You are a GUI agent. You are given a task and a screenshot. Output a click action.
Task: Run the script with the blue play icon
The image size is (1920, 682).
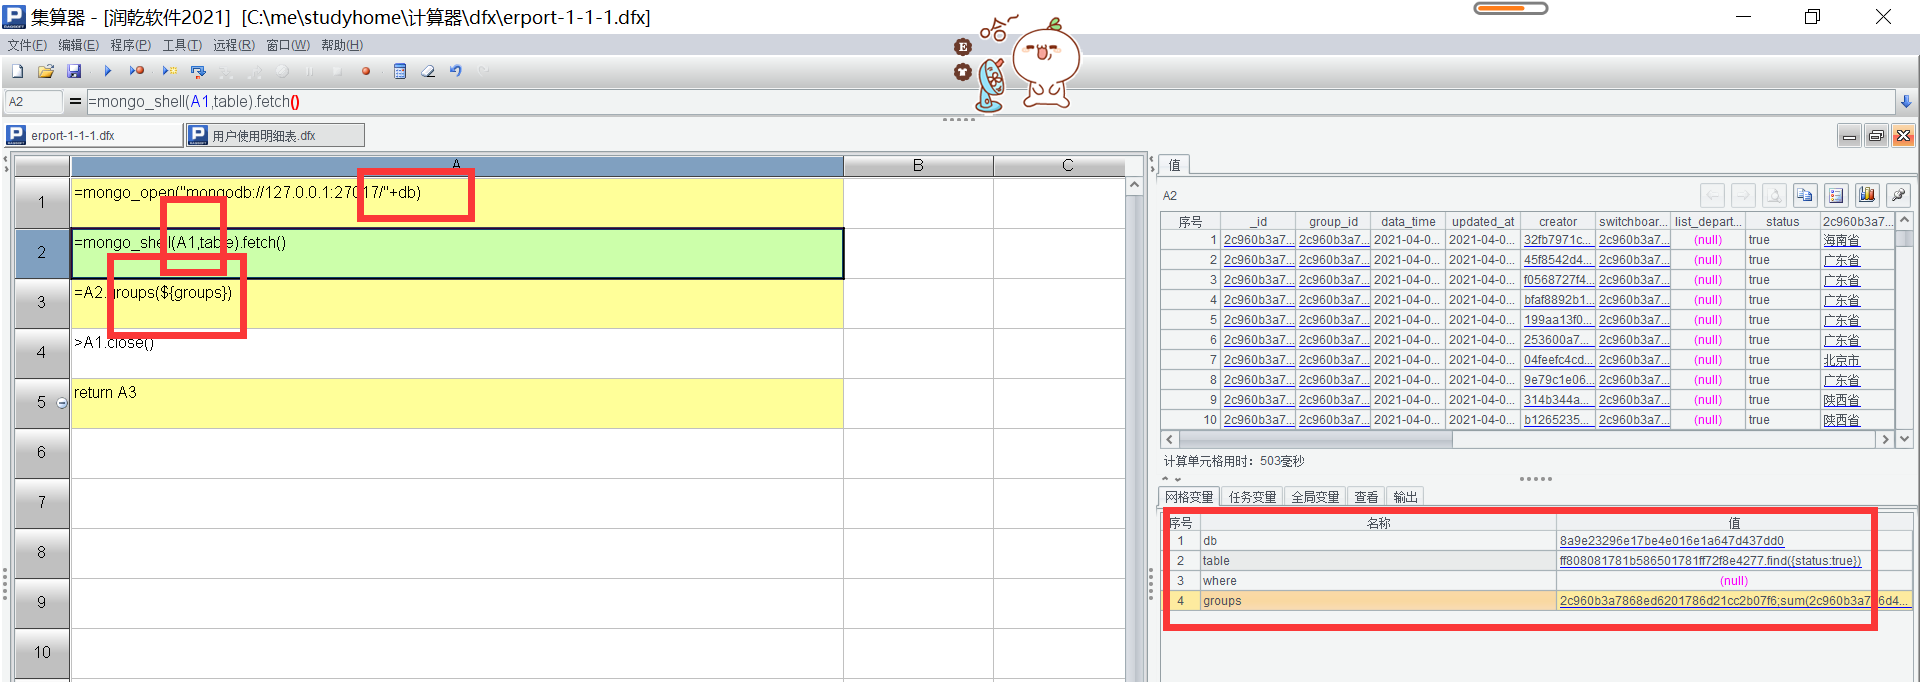click(108, 71)
